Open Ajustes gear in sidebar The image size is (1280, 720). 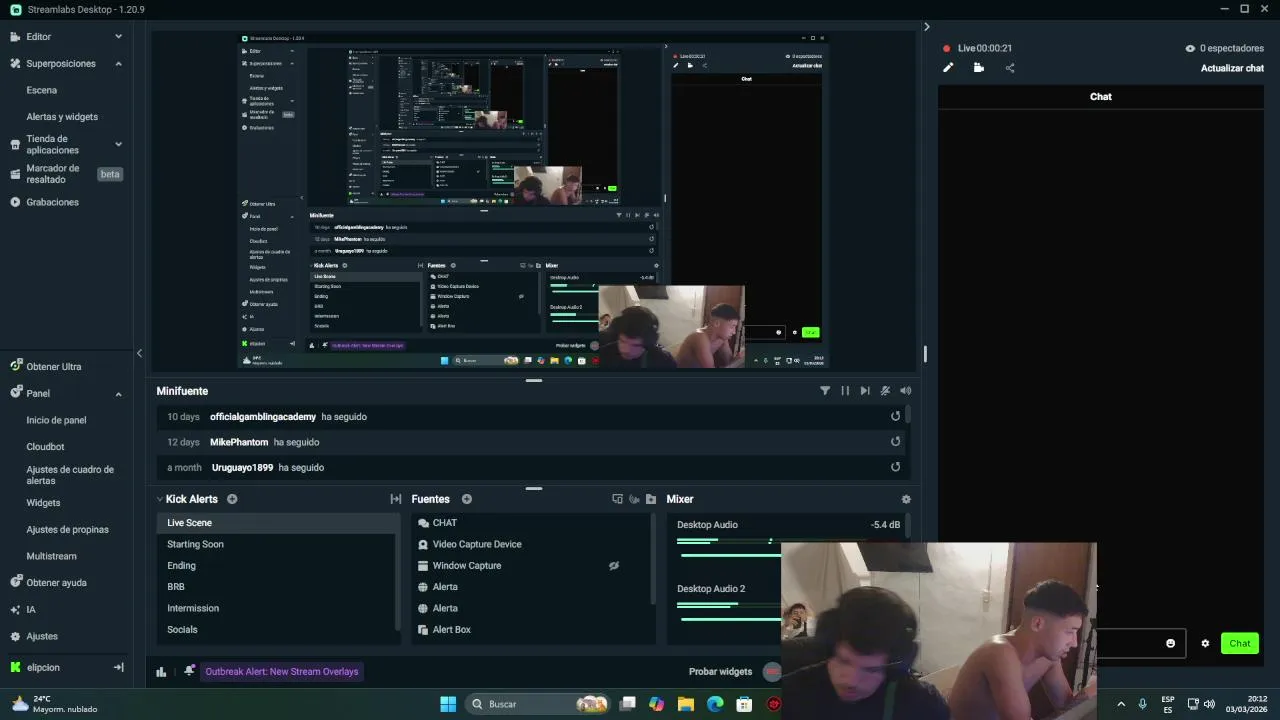tap(15, 636)
